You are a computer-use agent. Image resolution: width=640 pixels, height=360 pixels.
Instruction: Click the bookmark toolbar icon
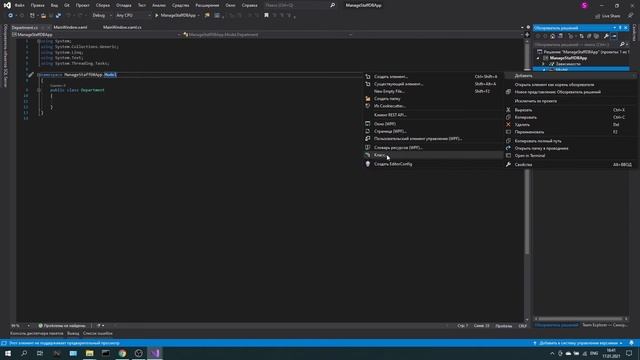(267, 16)
